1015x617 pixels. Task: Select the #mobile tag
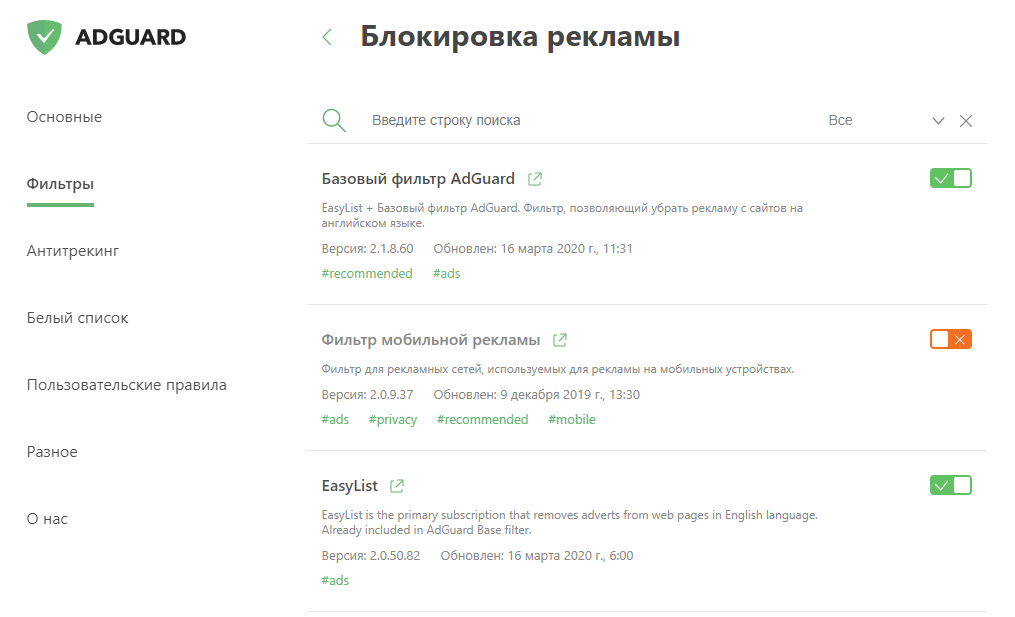pos(572,420)
